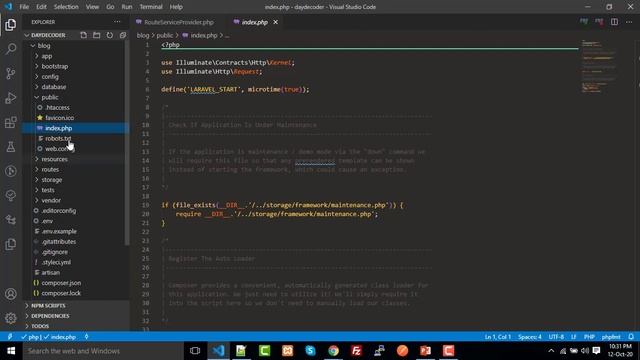Open the Selection menu
The height and width of the screenshot is (360, 640).
(66, 7)
